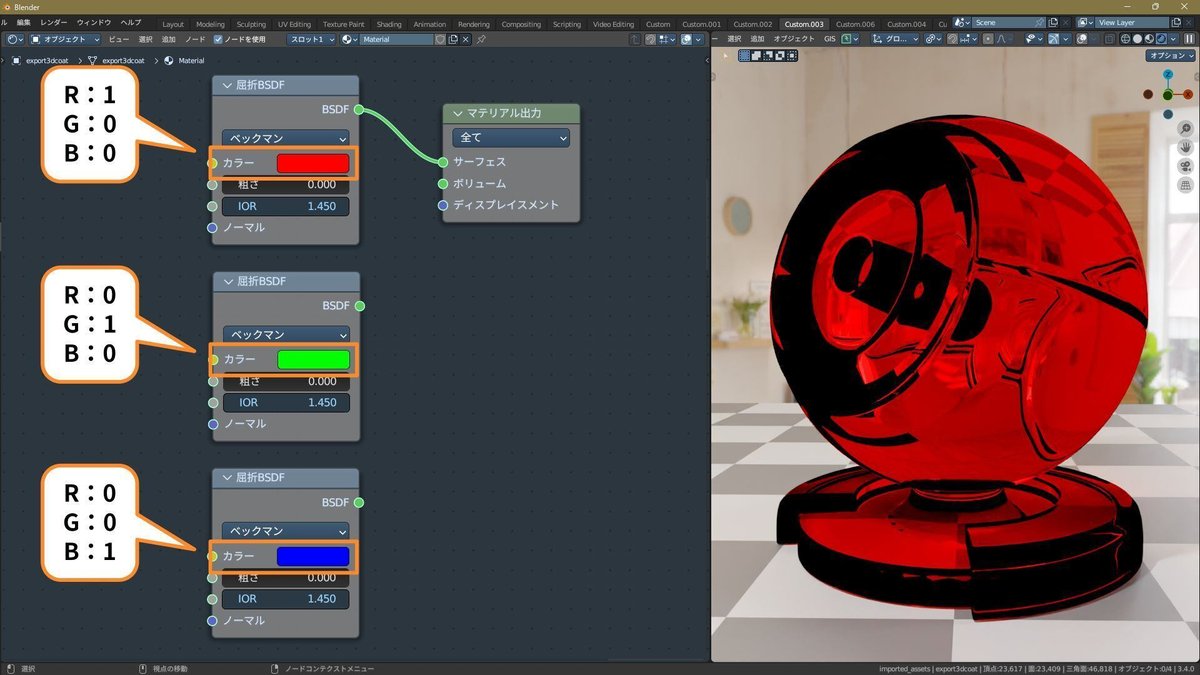Toggle the ノードを使用 checkbox
The width and height of the screenshot is (1200, 675).
point(218,39)
